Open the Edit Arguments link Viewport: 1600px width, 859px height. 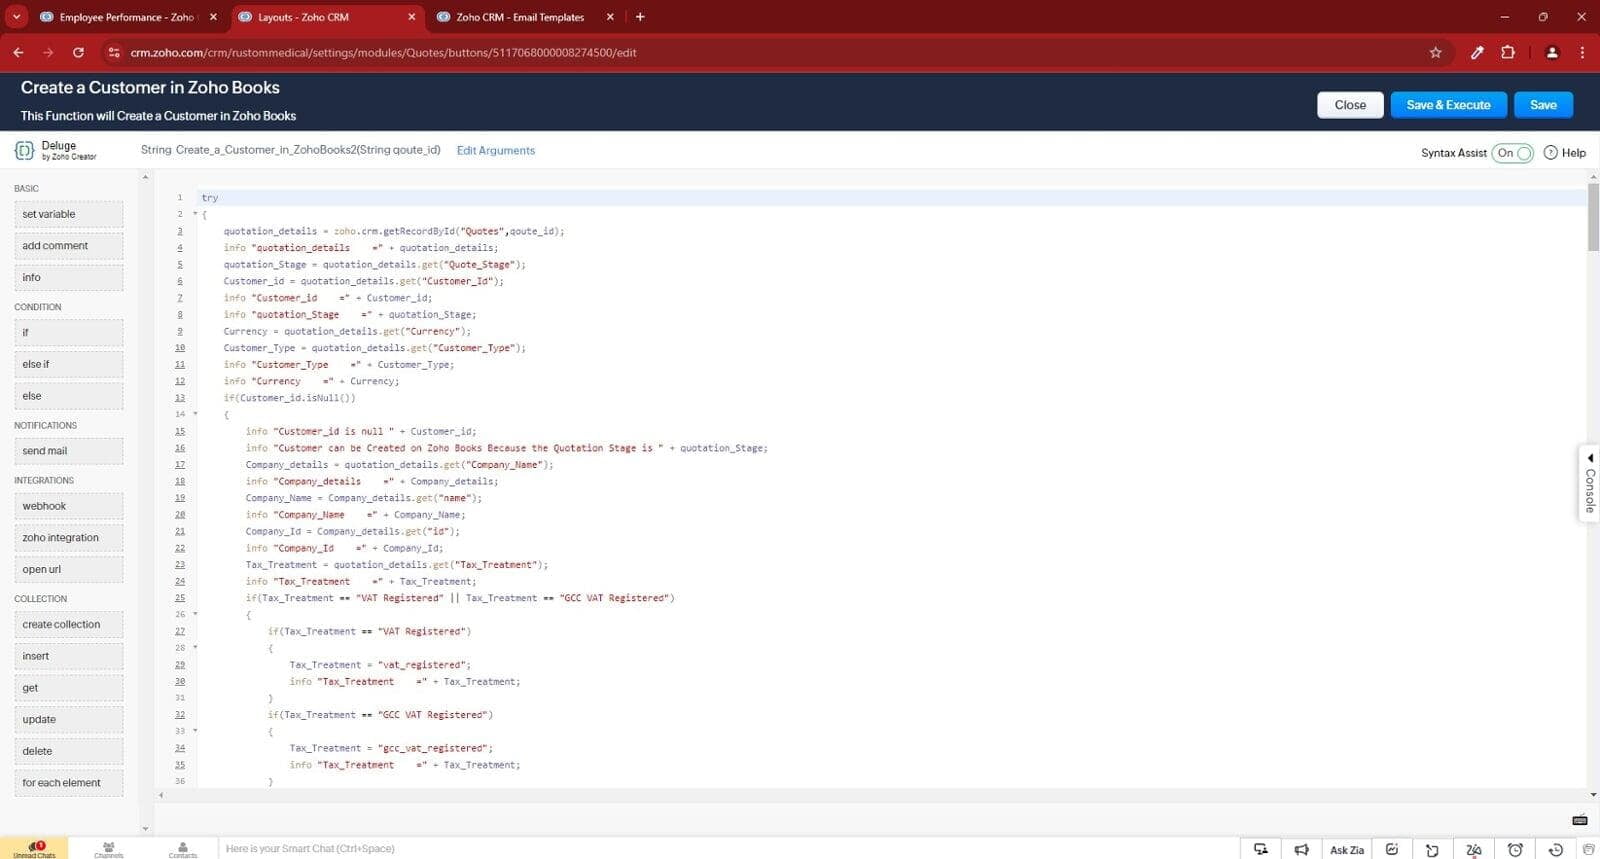point(496,151)
